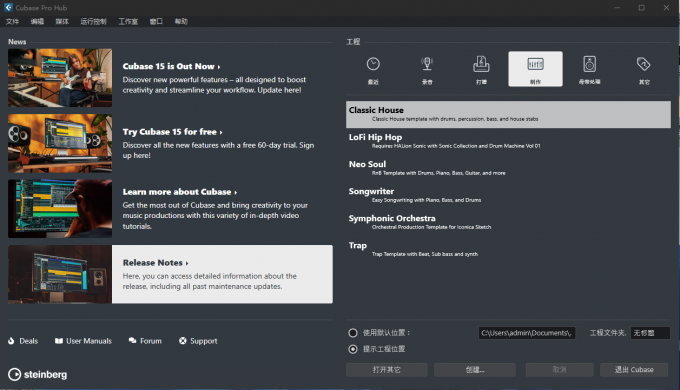Select the Production (制作) mixer category

[x=535, y=69]
